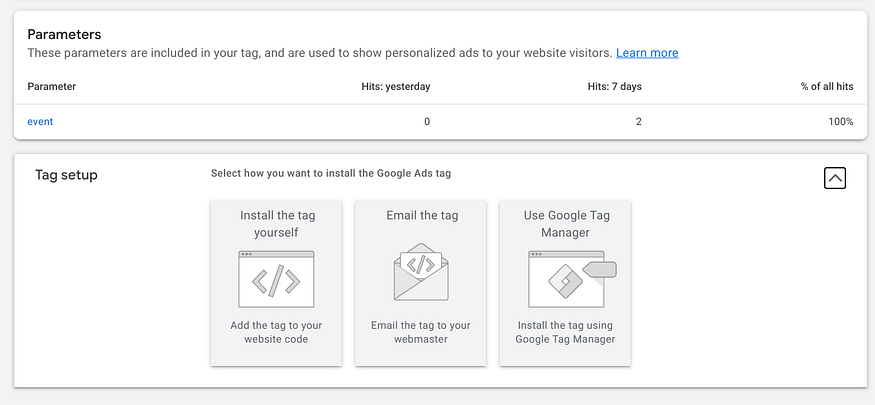Sort by Hits: yesterday column
The image size is (875, 405).
pyautogui.click(x=396, y=86)
